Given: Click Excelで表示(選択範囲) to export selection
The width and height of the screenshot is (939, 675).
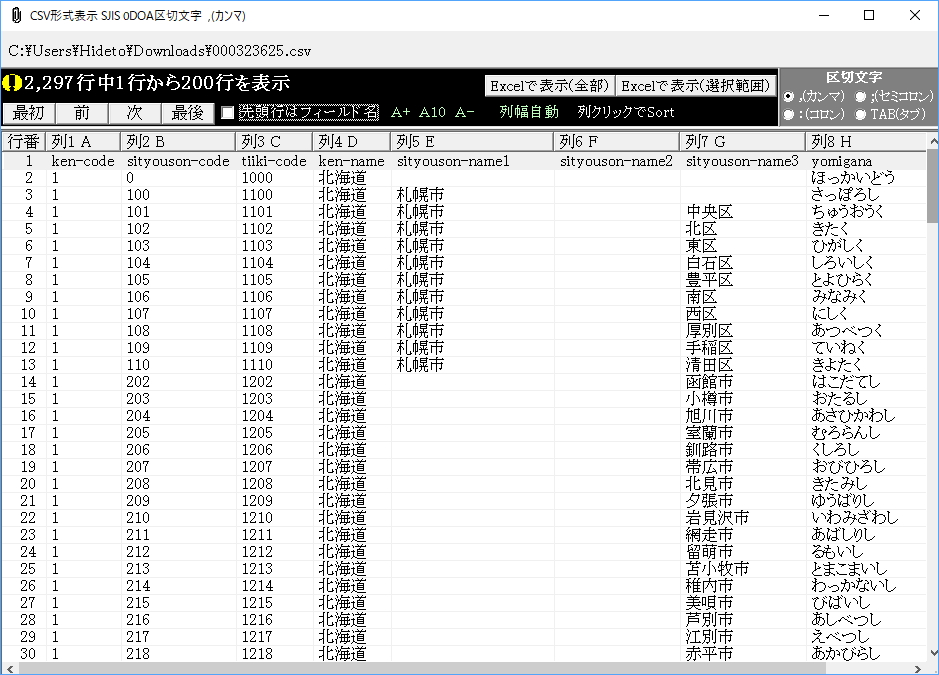Looking at the screenshot, I should tap(697, 85).
